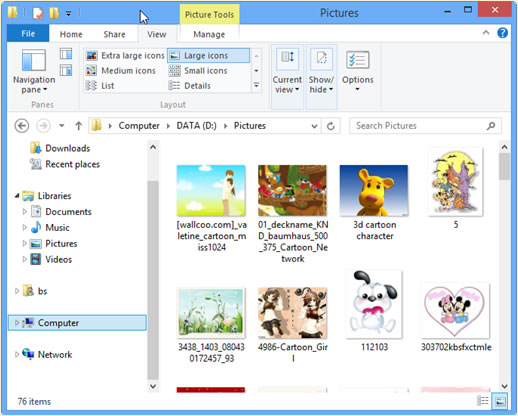Image resolution: width=518 pixels, height=416 pixels.
Task: Open the Options dropdown arrow
Action: (x=357, y=89)
